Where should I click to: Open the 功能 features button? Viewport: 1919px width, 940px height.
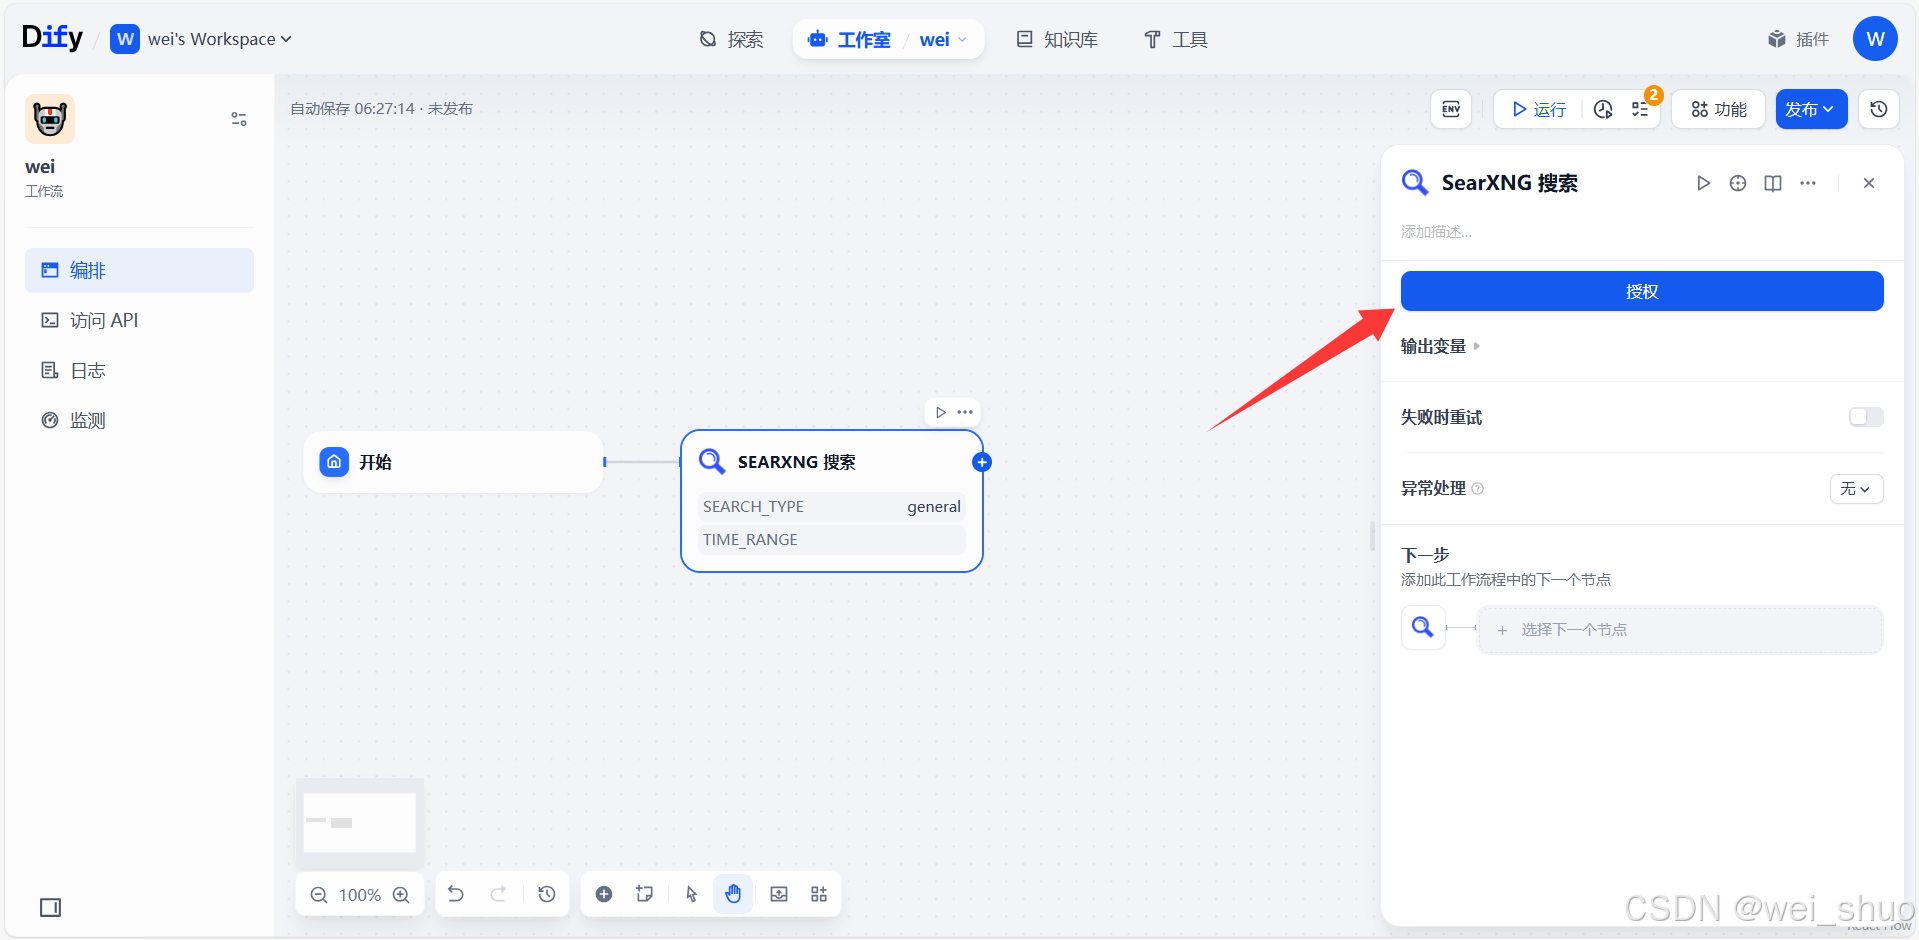pyautogui.click(x=1719, y=109)
